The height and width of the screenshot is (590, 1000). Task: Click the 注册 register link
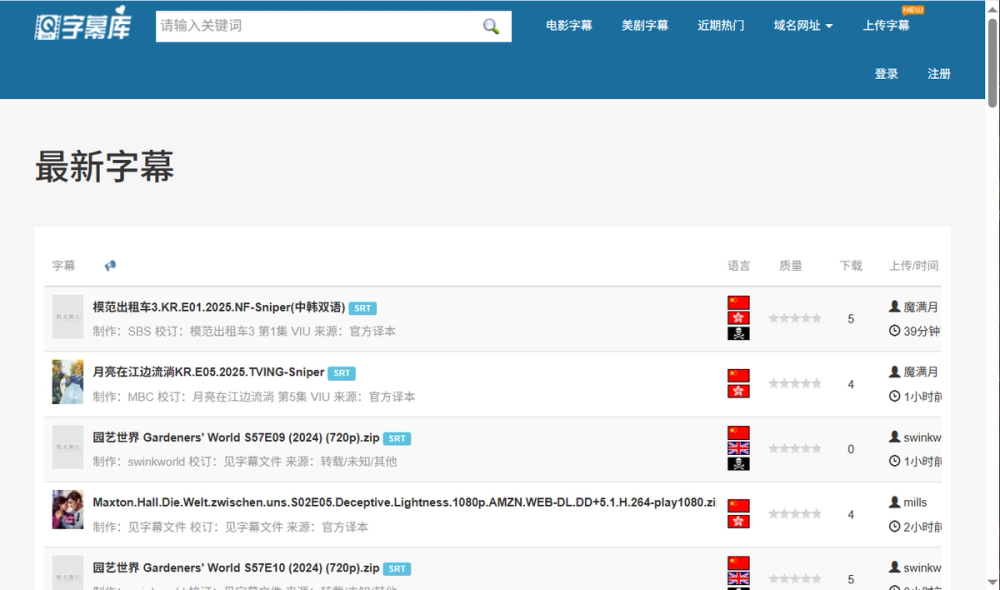tap(939, 74)
